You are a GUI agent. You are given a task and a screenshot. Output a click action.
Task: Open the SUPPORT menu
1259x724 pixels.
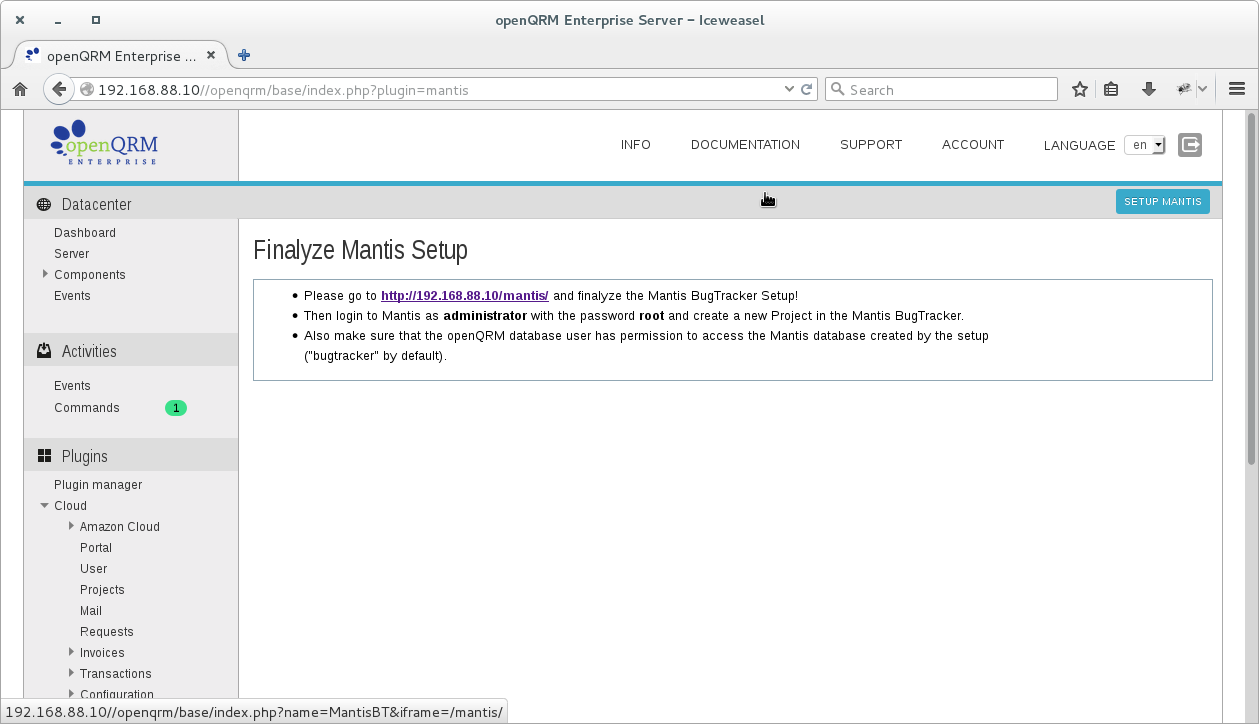(871, 145)
